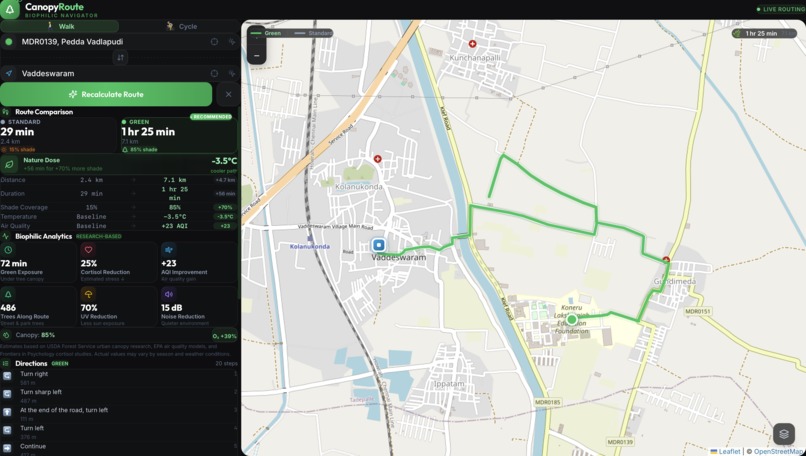Click the green origin dot beside MDR0139
The width and height of the screenshot is (806, 456).
[9, 42]
